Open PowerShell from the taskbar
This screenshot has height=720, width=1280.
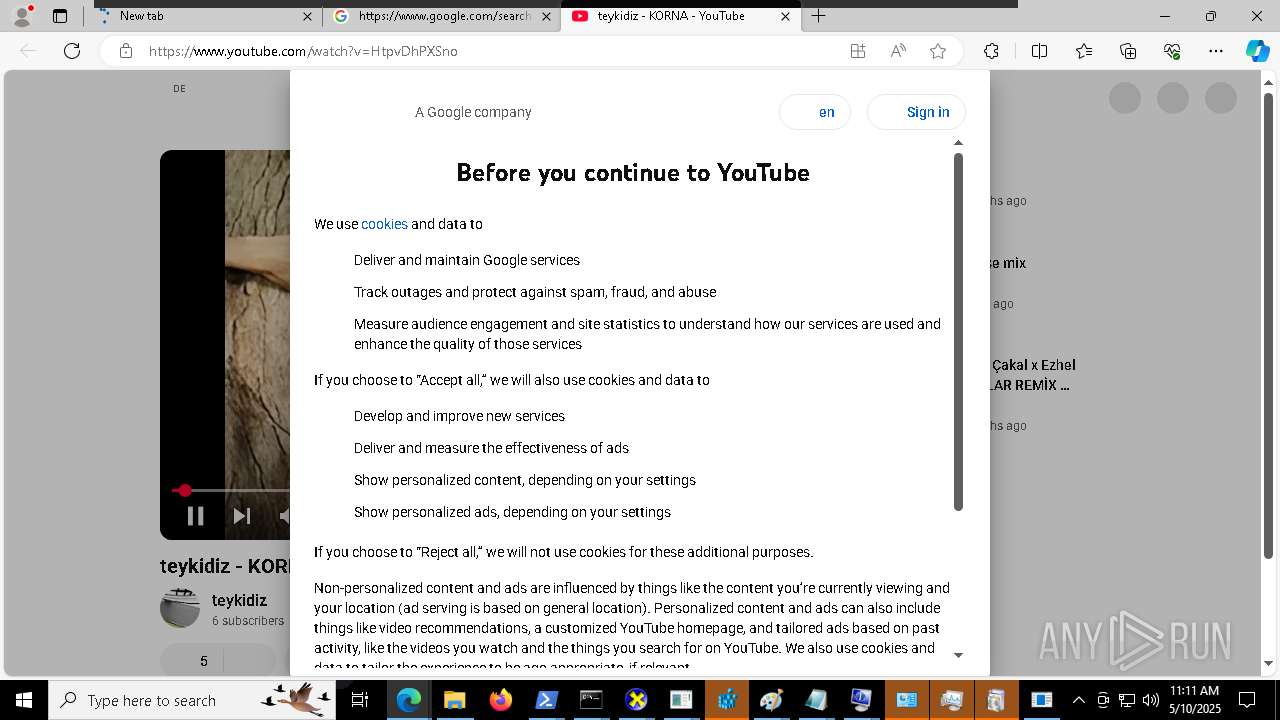[546, 700]
